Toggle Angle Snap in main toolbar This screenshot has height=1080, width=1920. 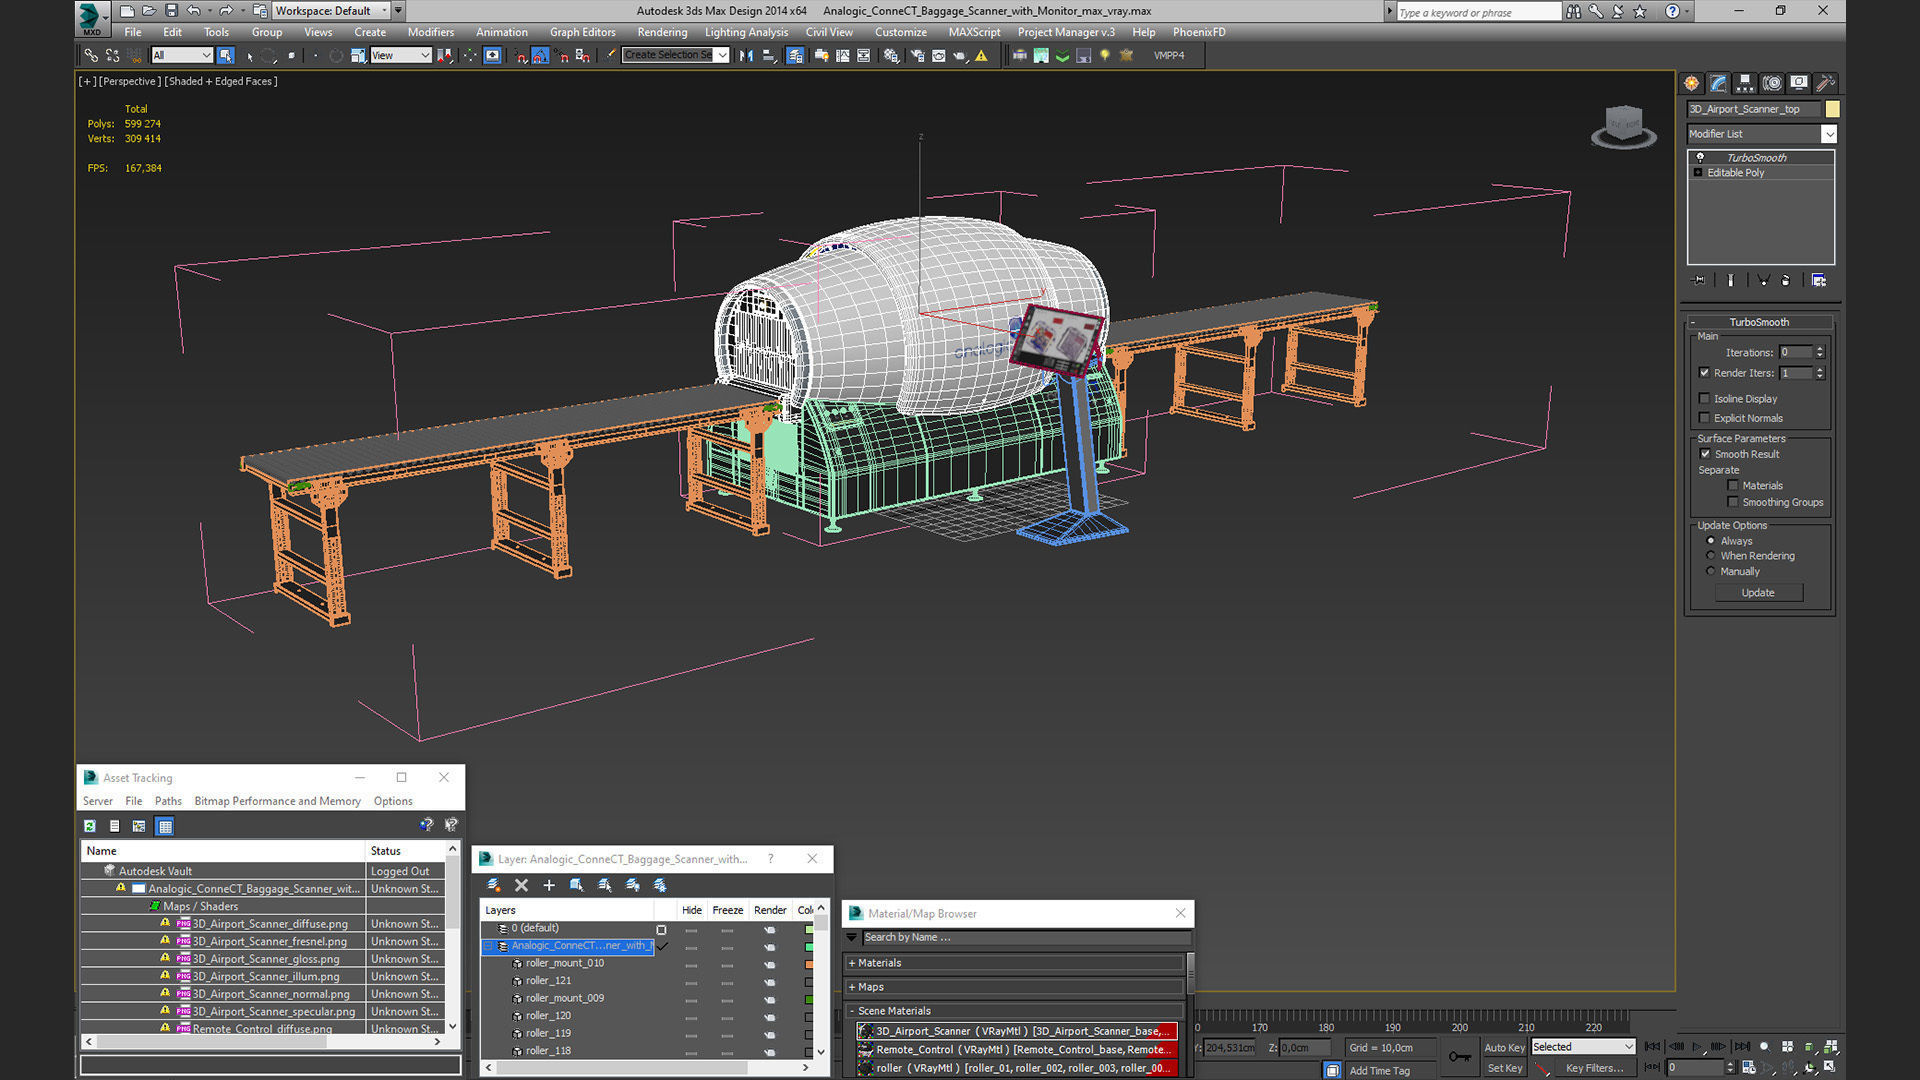[540, 56]
